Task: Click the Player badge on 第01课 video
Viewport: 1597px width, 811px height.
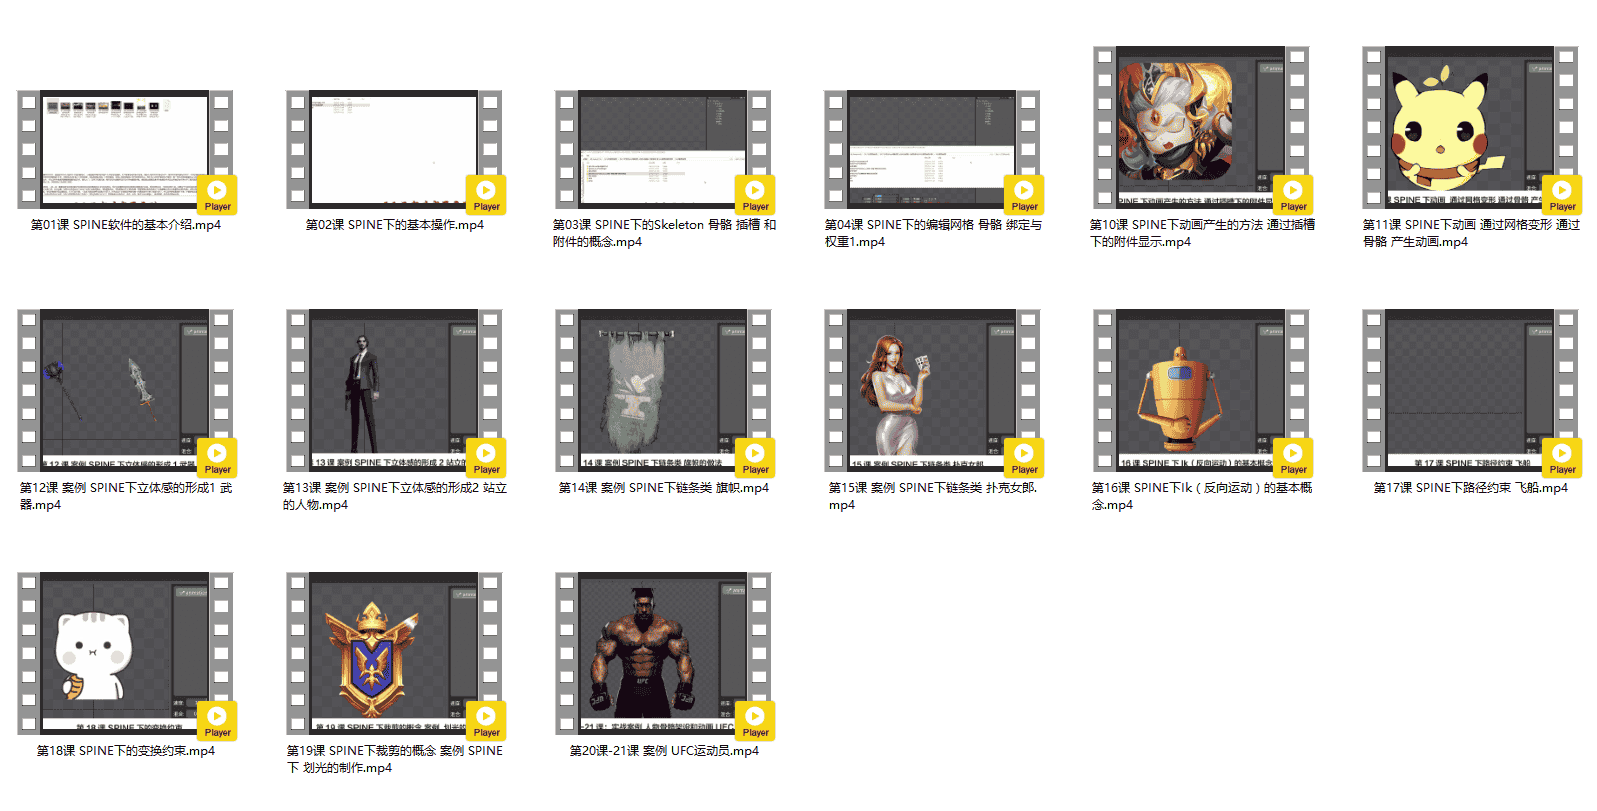Action: (217, 195)
